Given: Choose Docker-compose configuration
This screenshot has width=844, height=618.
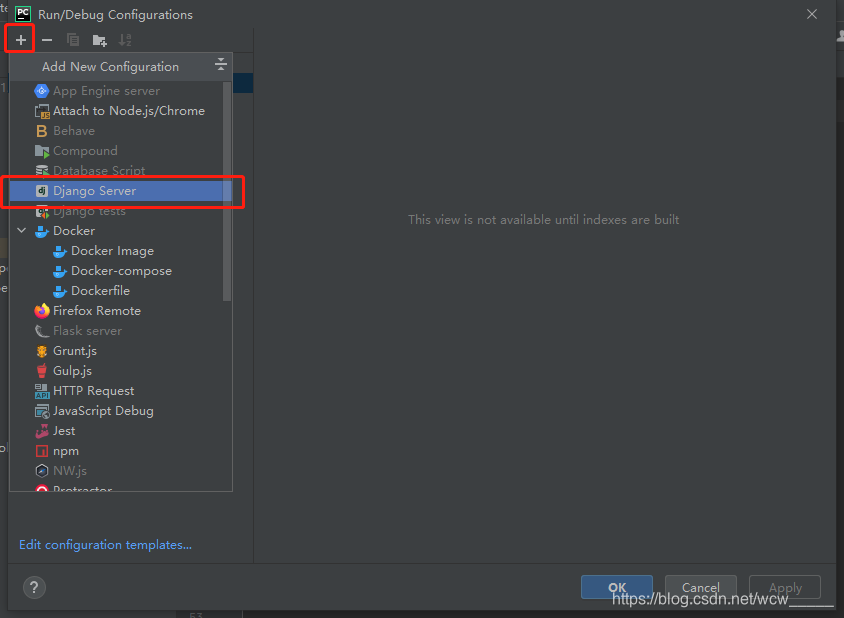Looking at the screenshot, I should pyautogui.click(x=122, y=271).
